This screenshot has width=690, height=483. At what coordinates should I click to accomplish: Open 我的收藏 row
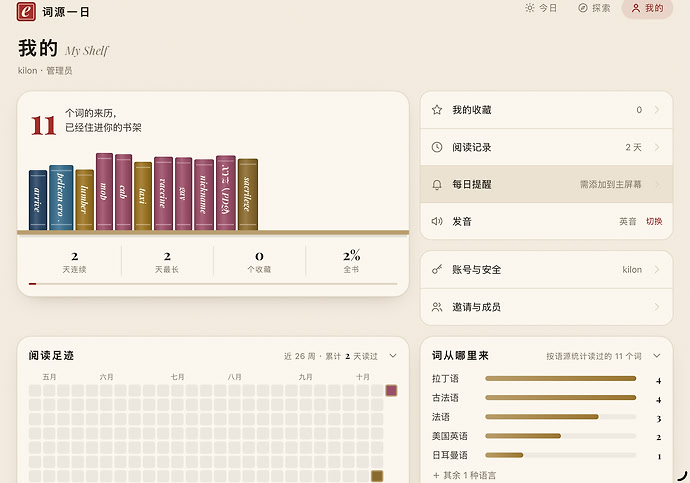[546, 110]
